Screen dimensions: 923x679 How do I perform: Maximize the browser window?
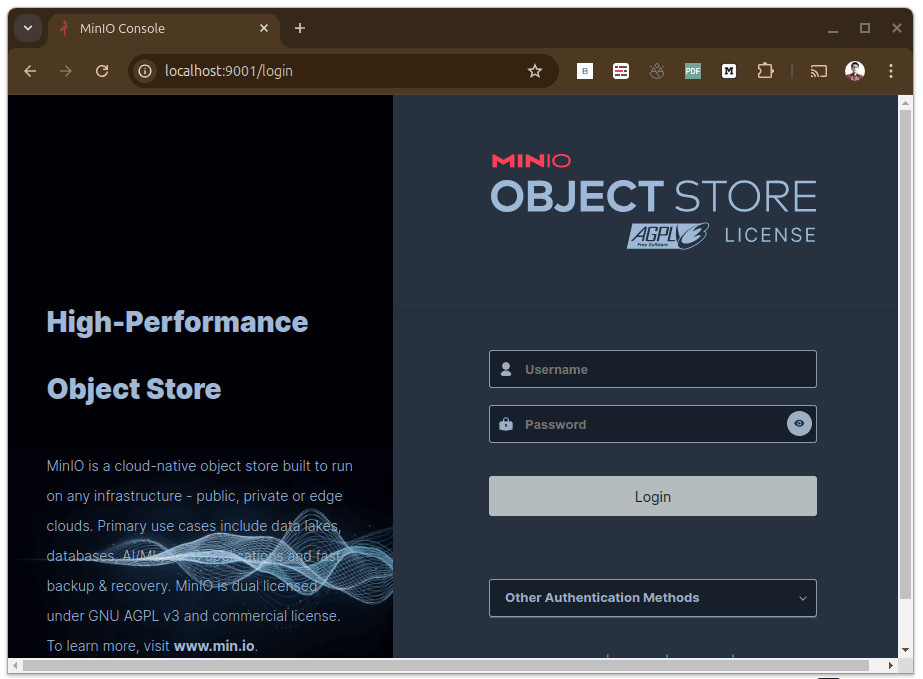point(864,28)
